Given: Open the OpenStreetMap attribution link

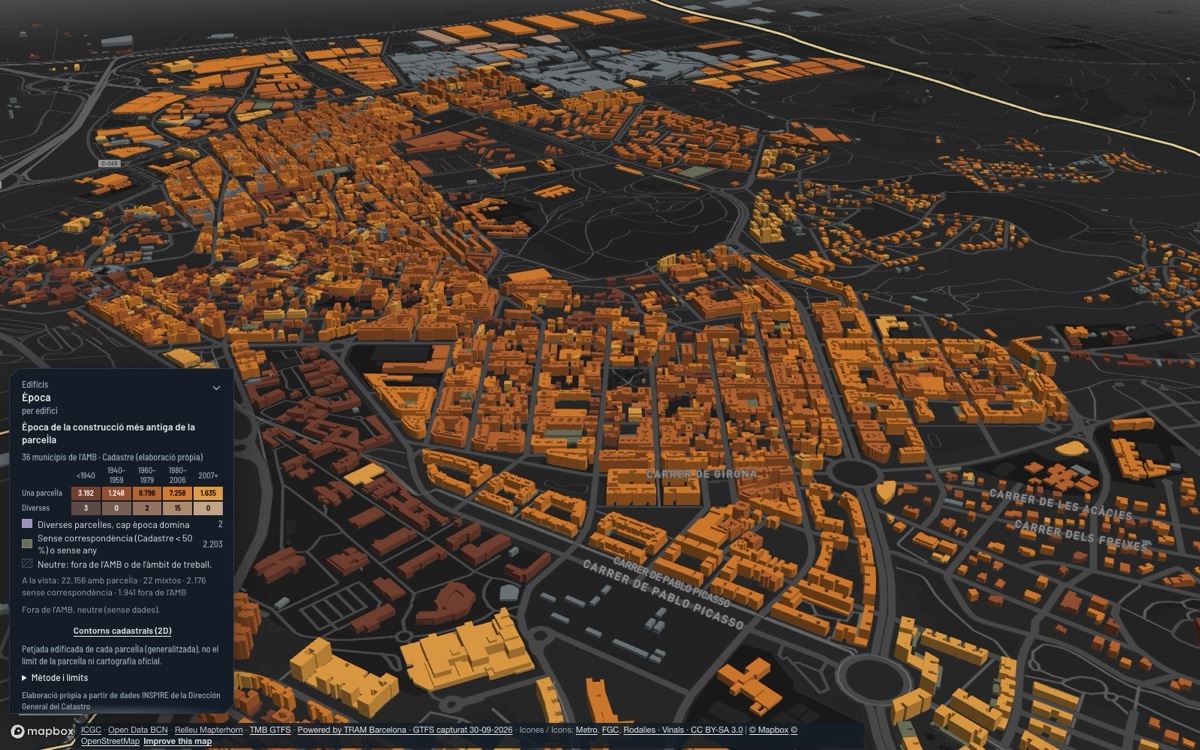Looking at the screenshot, I should click(x=110, y=741).
